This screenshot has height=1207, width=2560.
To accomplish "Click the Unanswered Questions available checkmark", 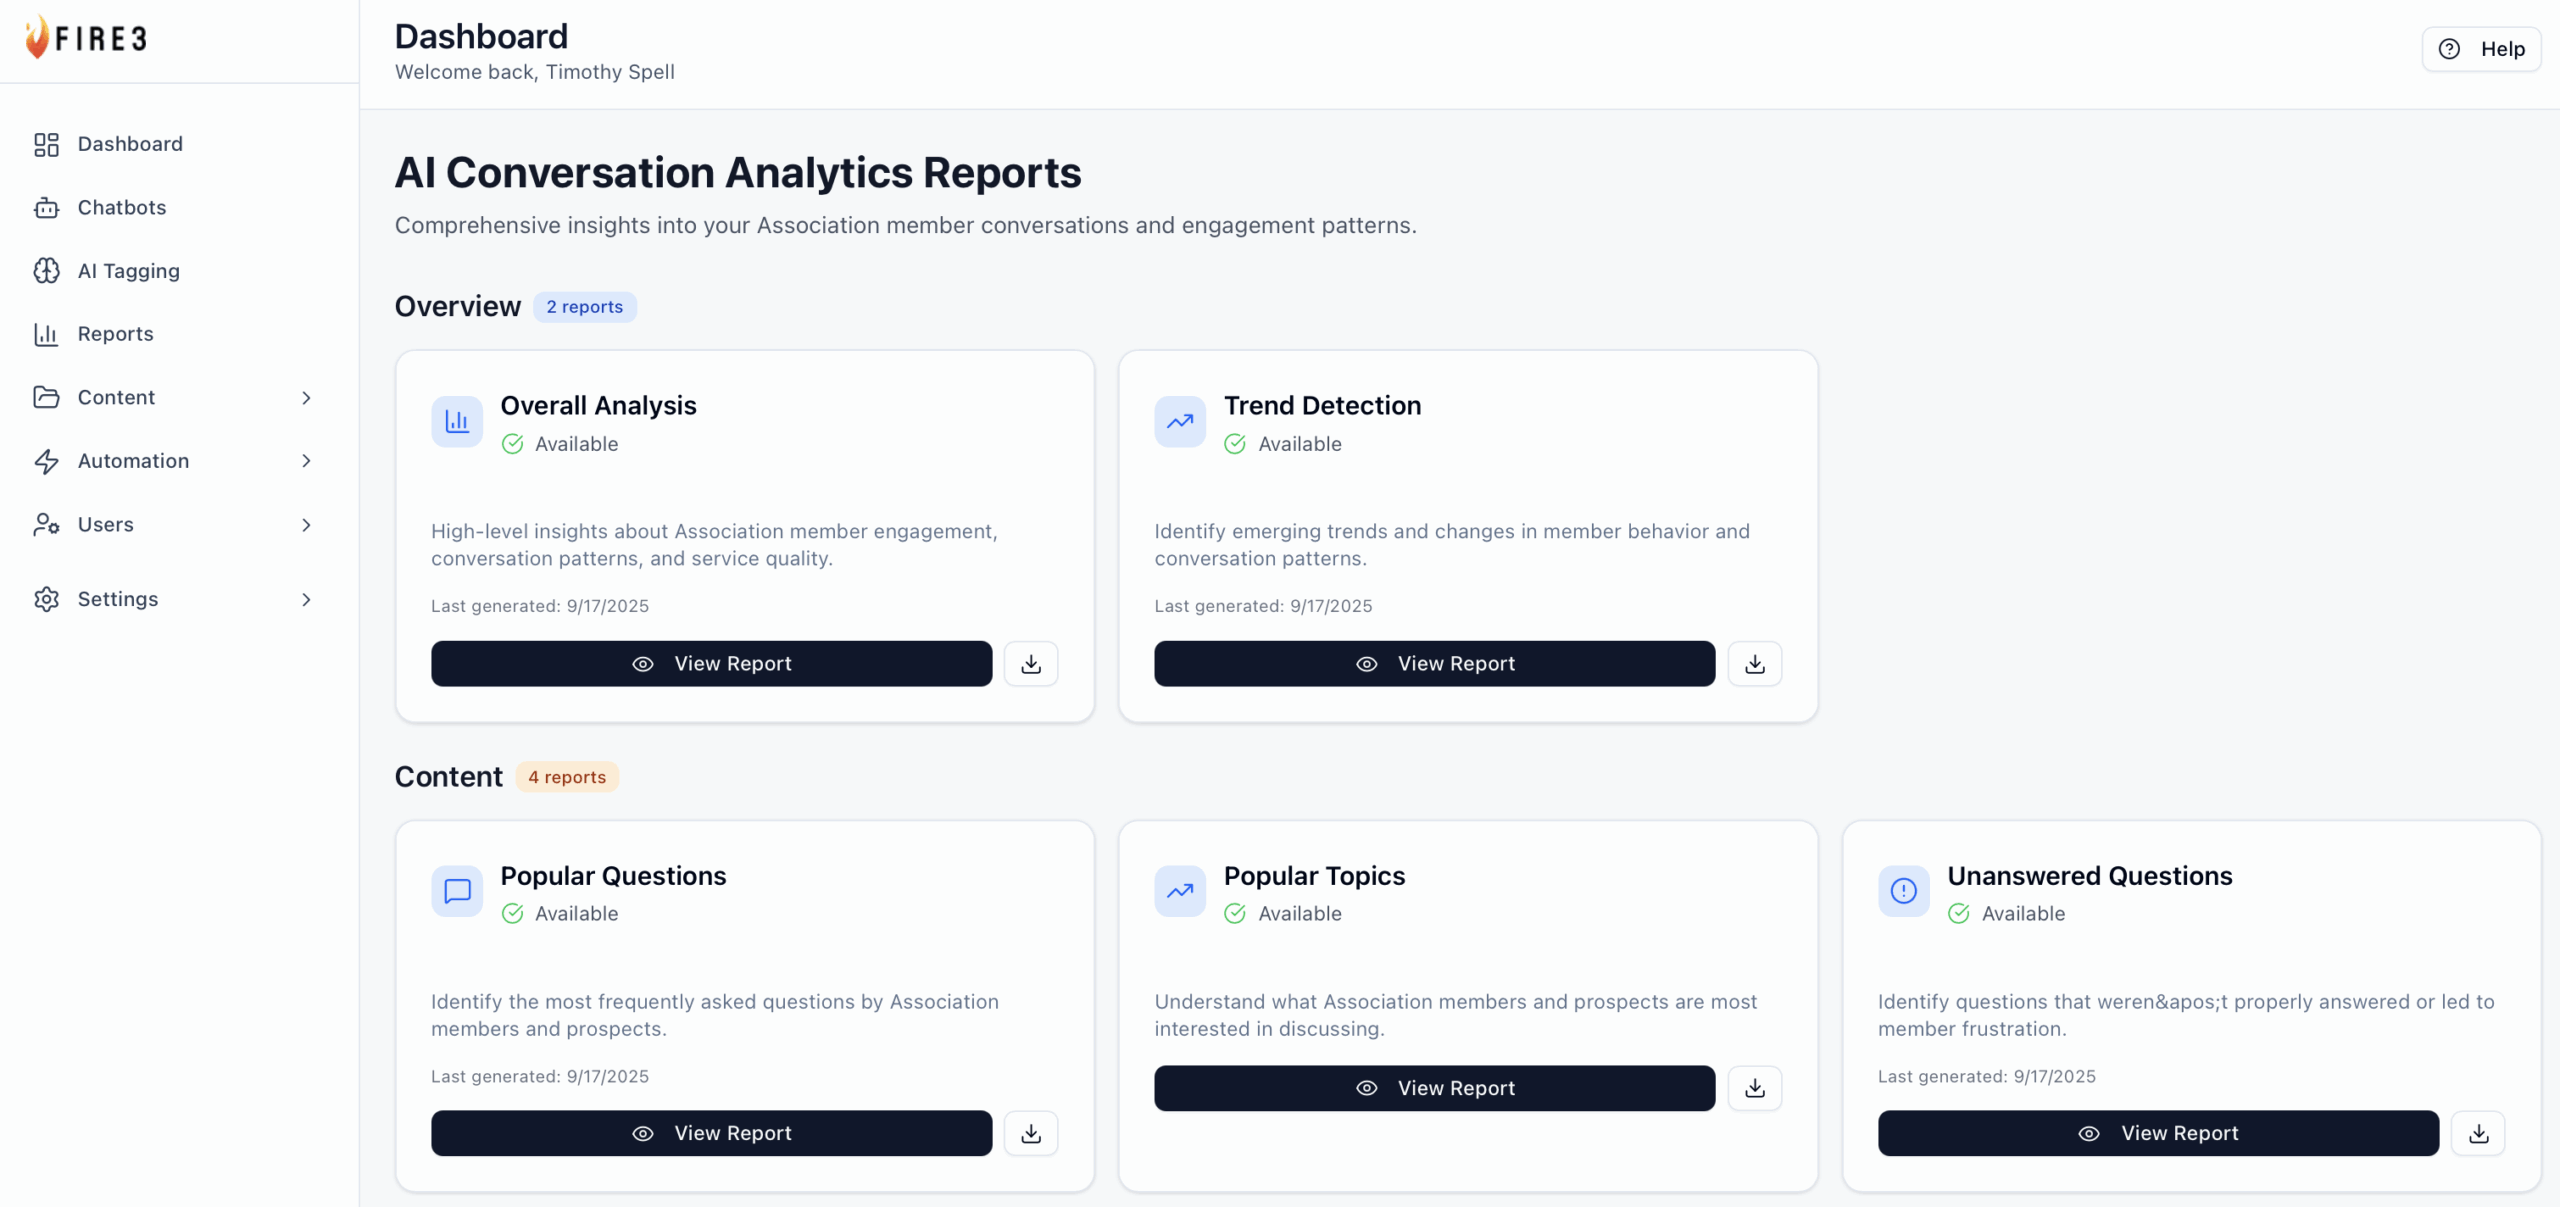I will [1959, 913].
